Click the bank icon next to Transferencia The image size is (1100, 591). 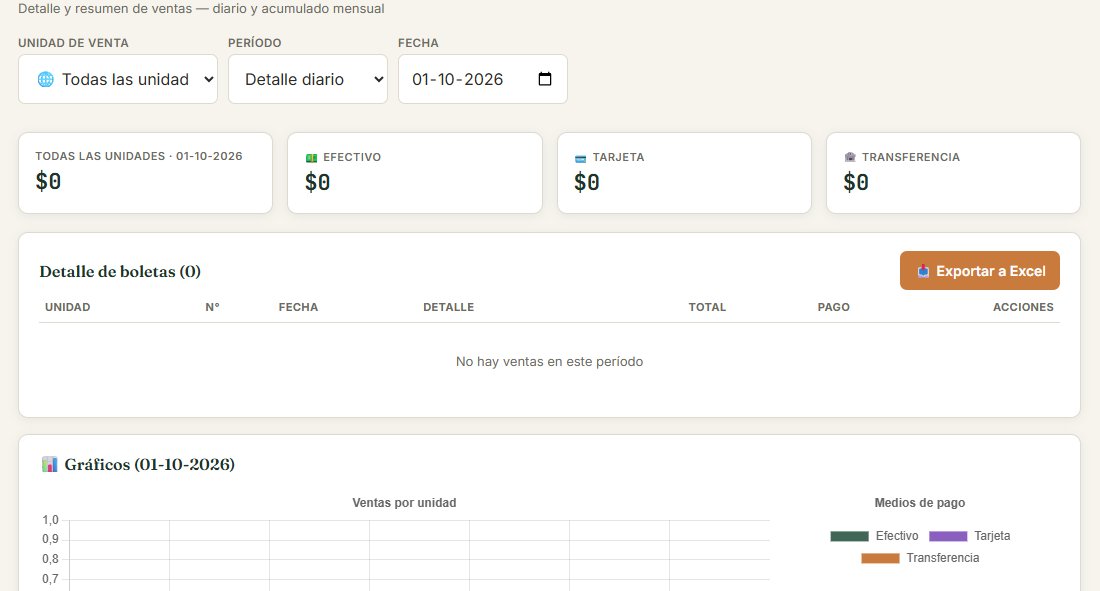coord(850,157)
